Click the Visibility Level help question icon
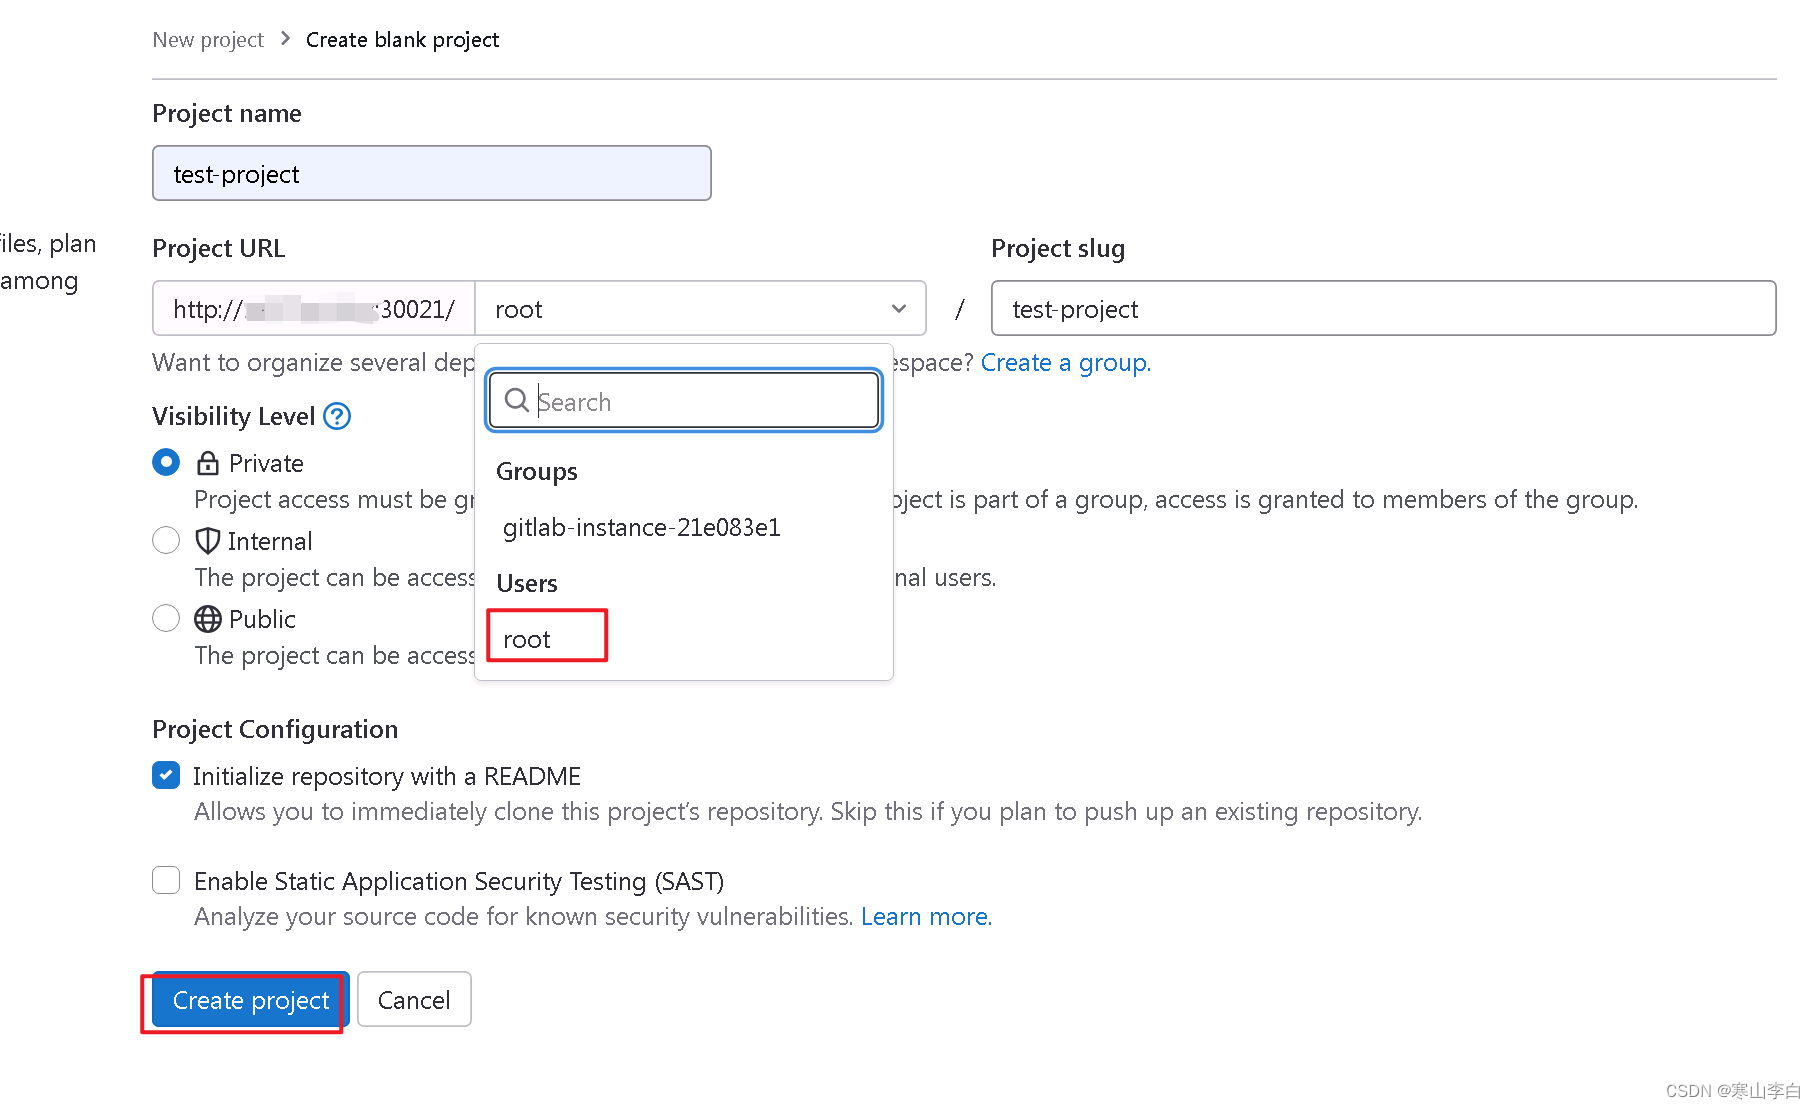The width and height of the screenshot is (1815, 1109). (337, 416)
